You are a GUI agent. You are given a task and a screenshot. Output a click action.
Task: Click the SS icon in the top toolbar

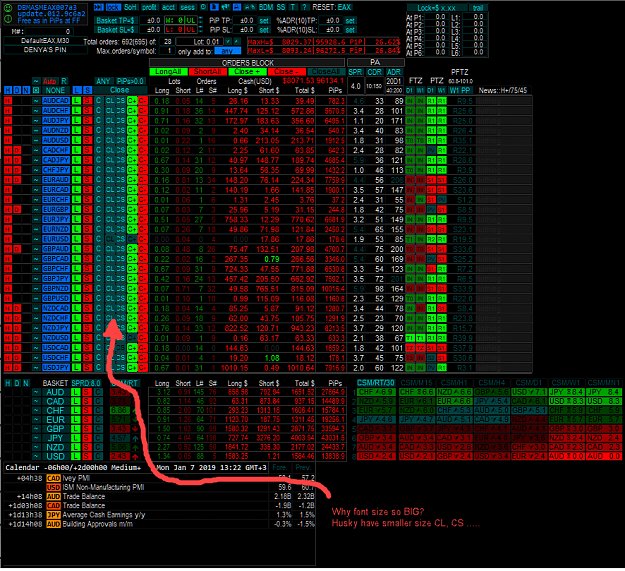tap(281, 7)
